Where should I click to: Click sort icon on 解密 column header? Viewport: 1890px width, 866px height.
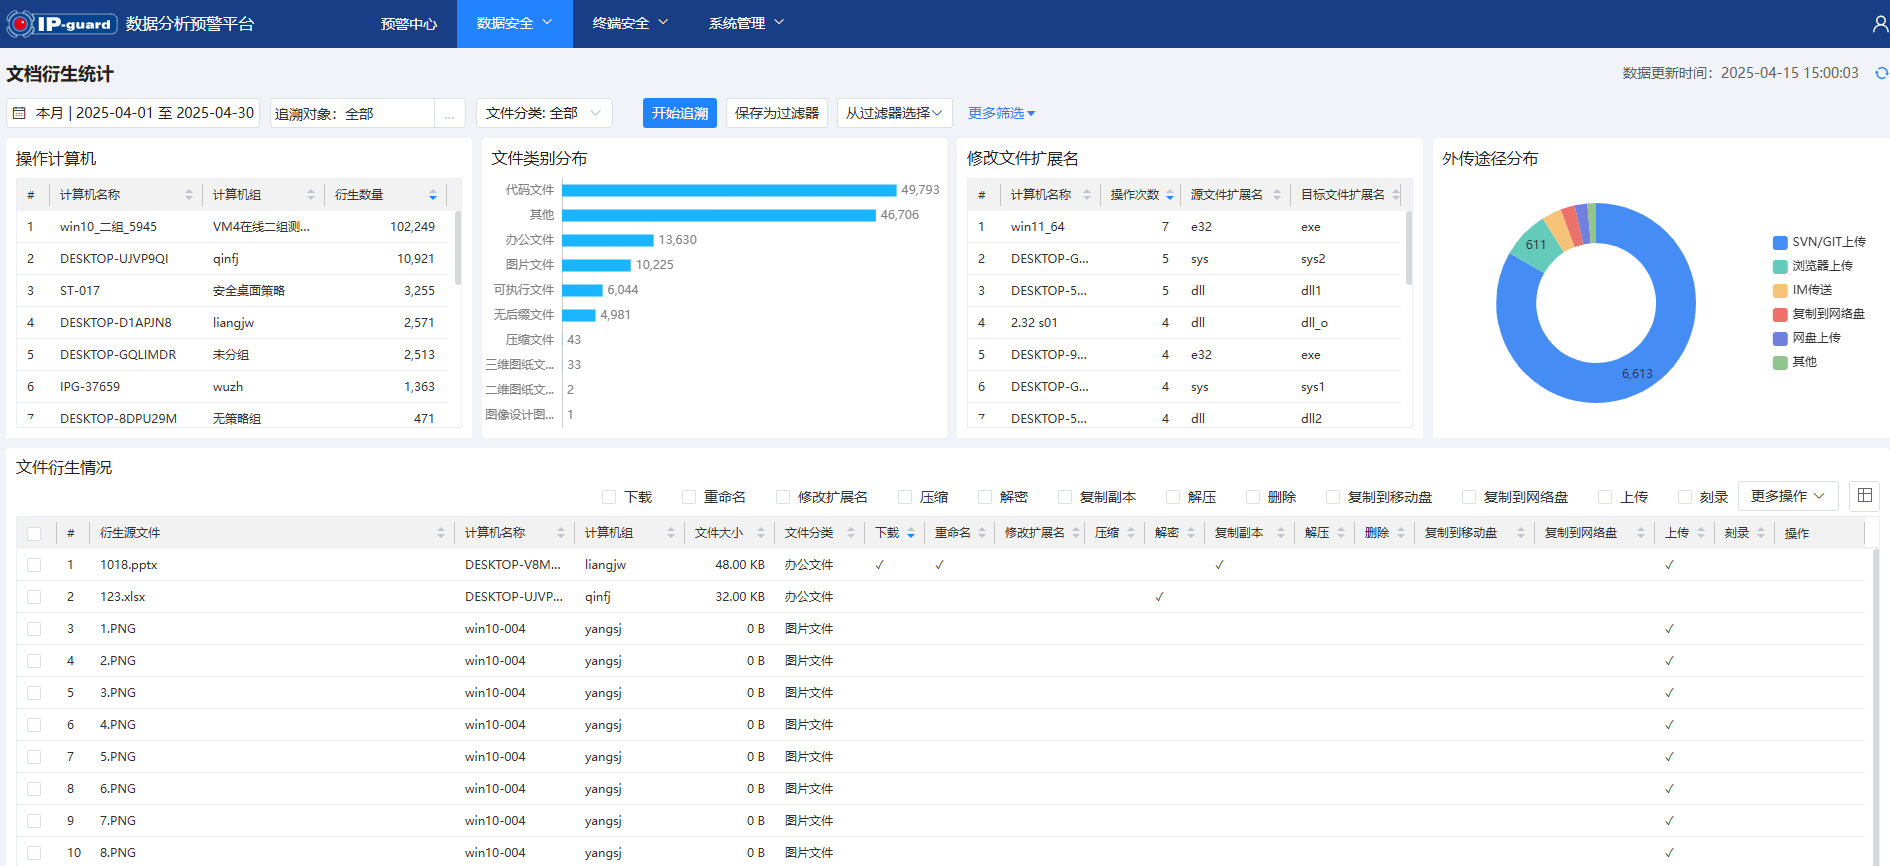[x=1191, y=533]
